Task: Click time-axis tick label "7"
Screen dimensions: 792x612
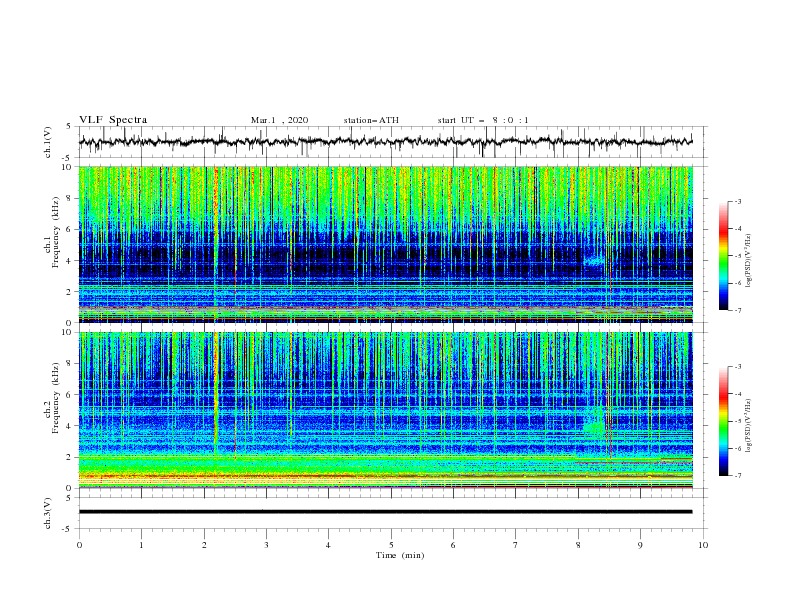Action: [x=516, y=545]
